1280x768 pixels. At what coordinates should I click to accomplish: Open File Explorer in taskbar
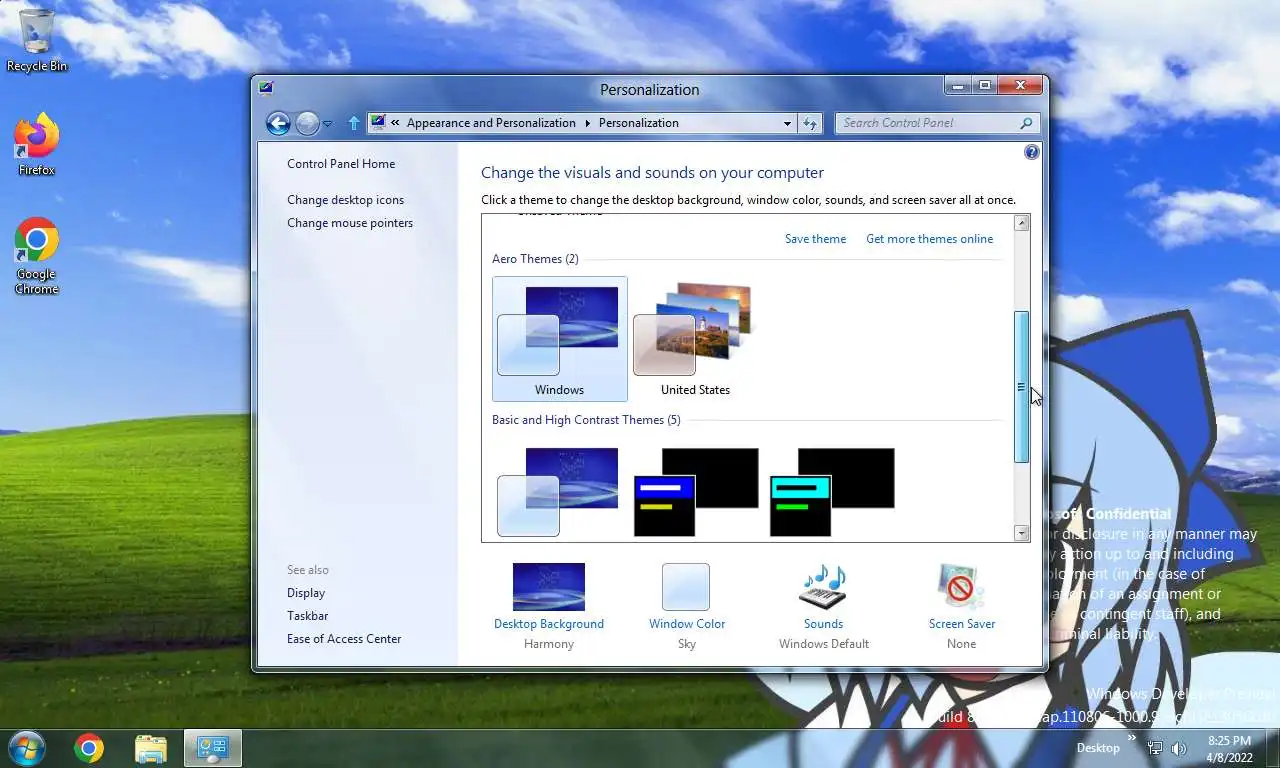pos(151,748)
